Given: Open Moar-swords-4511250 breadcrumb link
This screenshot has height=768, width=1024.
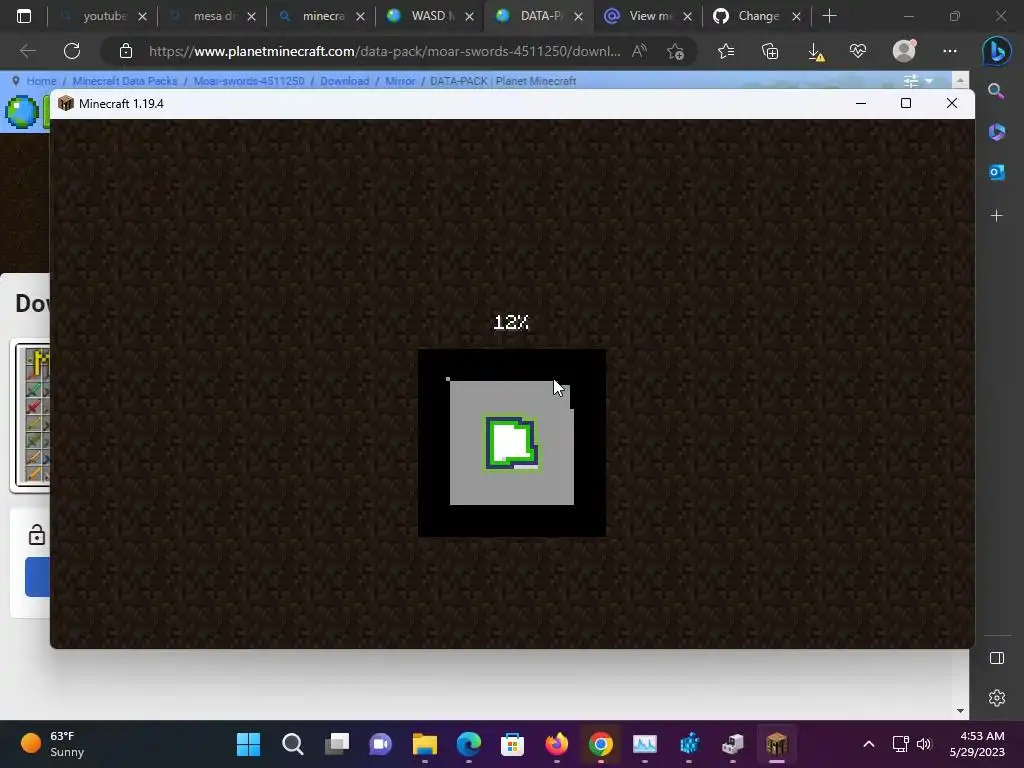Looking at the screenshot, I should (x=249, y=81).
